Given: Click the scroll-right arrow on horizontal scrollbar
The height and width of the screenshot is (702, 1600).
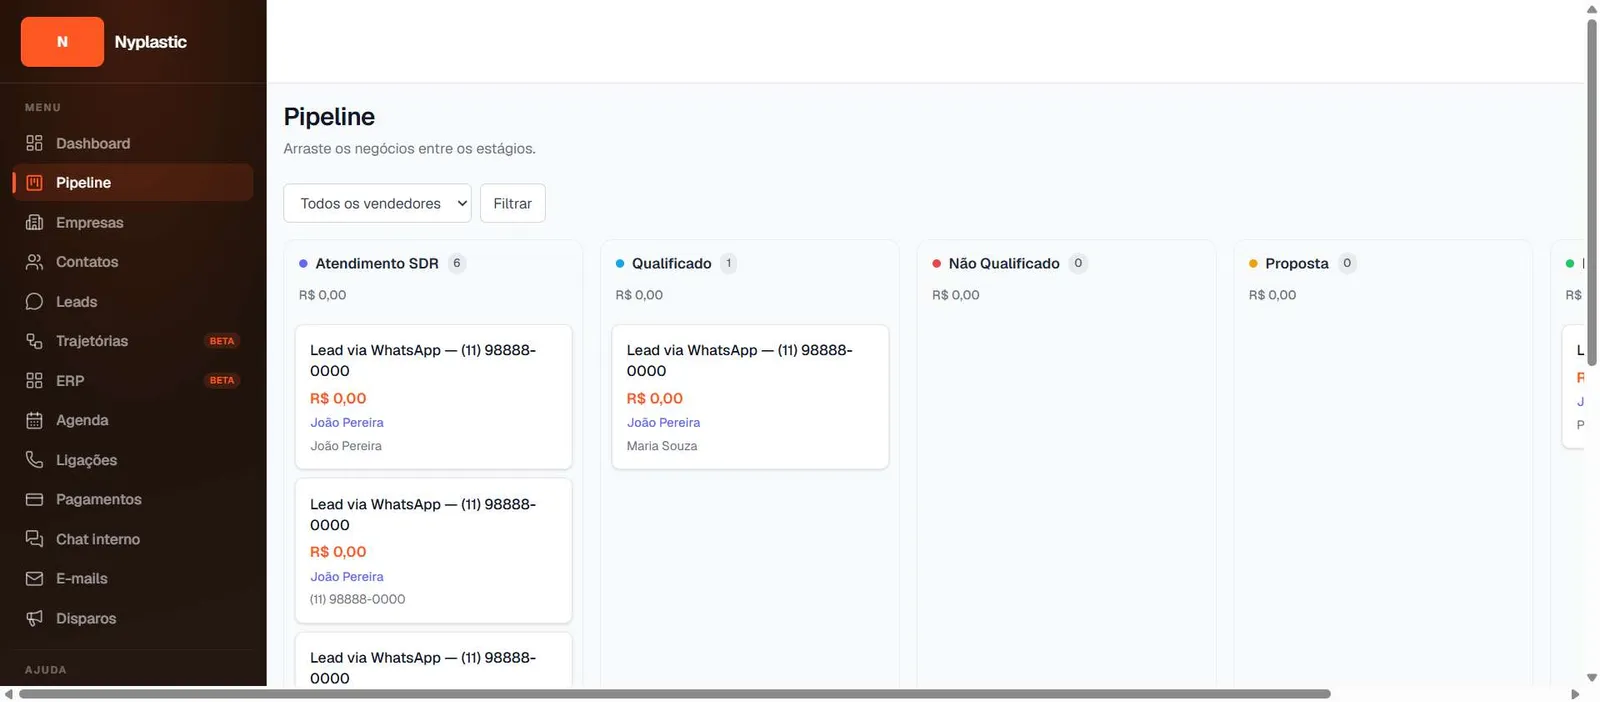Looking at the screenshot, I should point(1575,694).
